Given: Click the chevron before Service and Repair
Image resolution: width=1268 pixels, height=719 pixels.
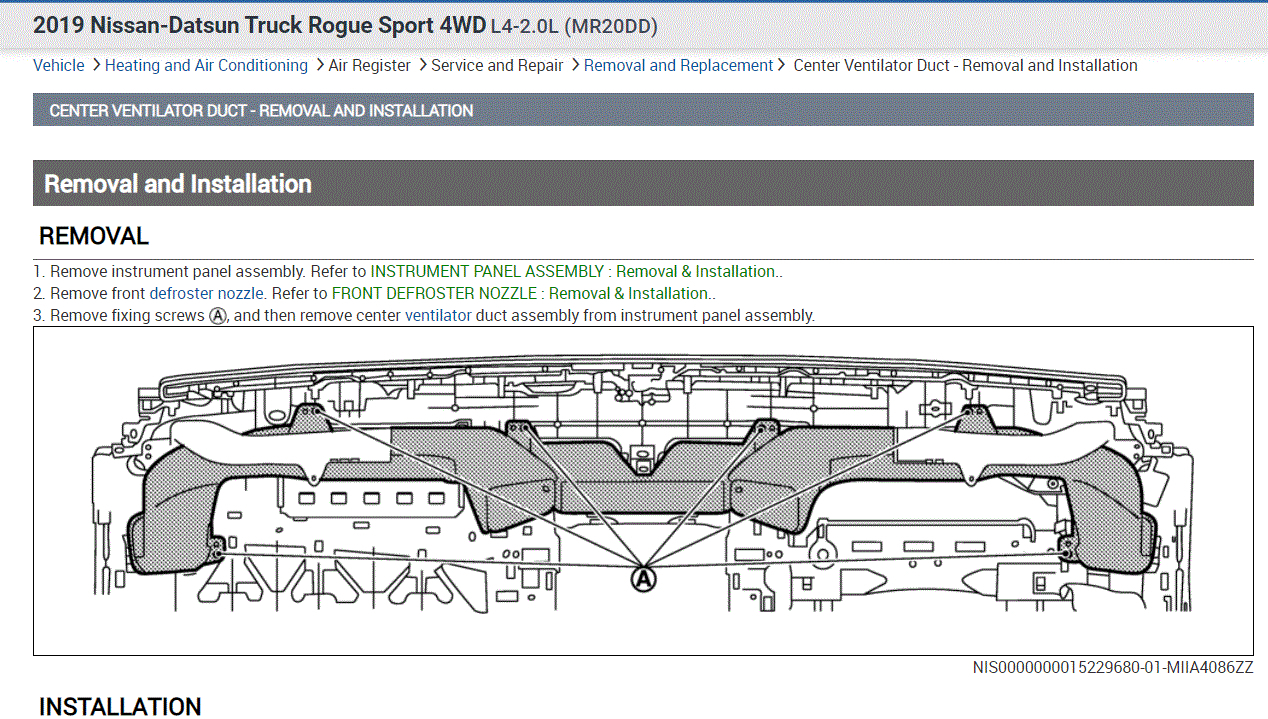Looking at the screenshot, I should 422,65.
